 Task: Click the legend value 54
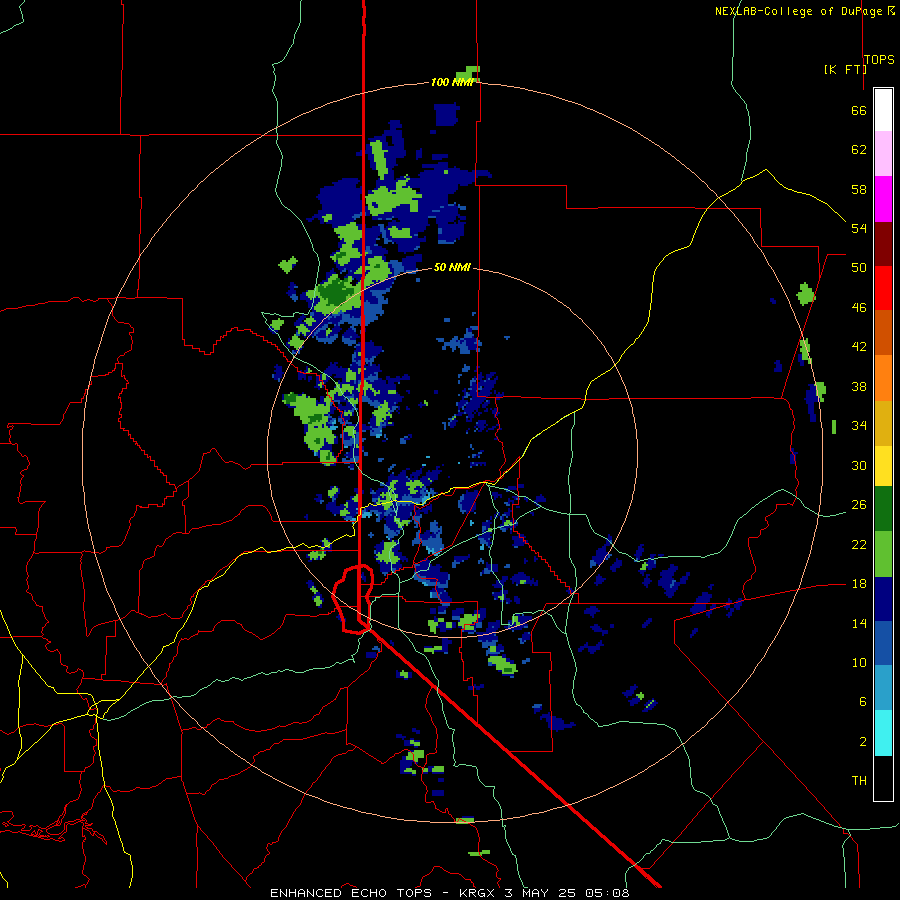[859, 228]
